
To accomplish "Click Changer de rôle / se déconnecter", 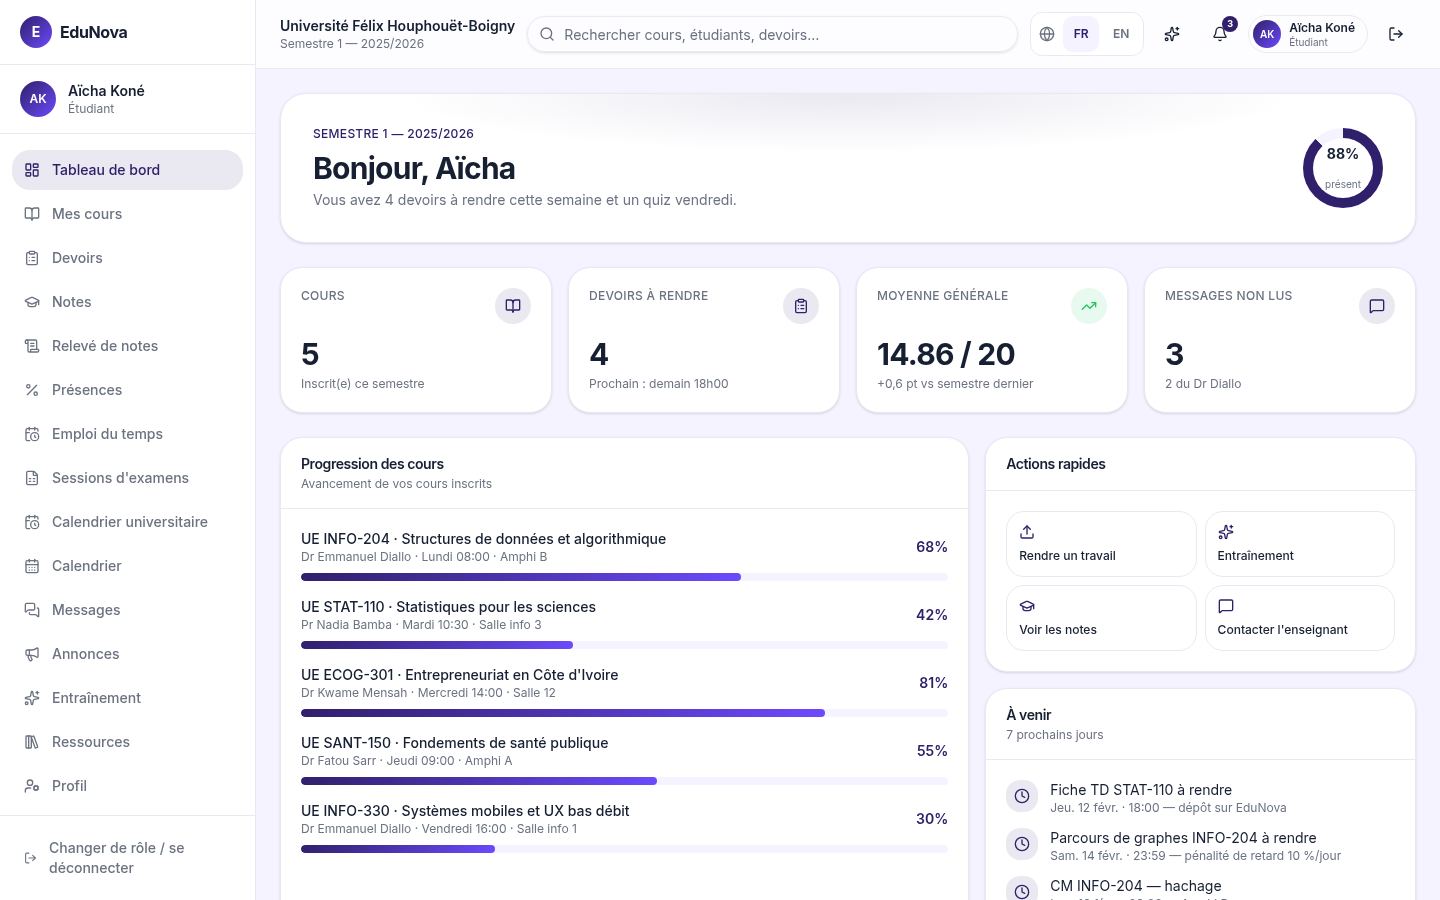I will pos(127,858).
